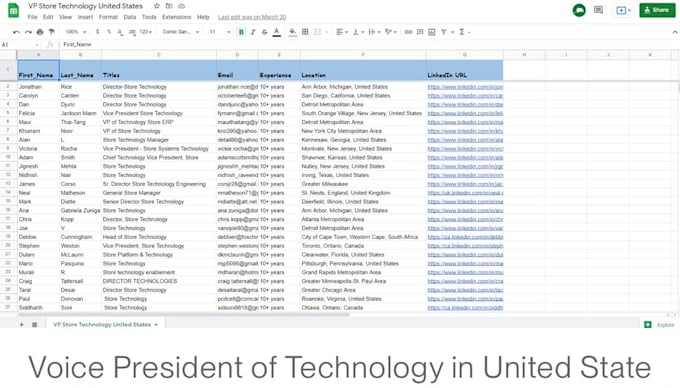Open the Tools menu

[x=149, y=17]
